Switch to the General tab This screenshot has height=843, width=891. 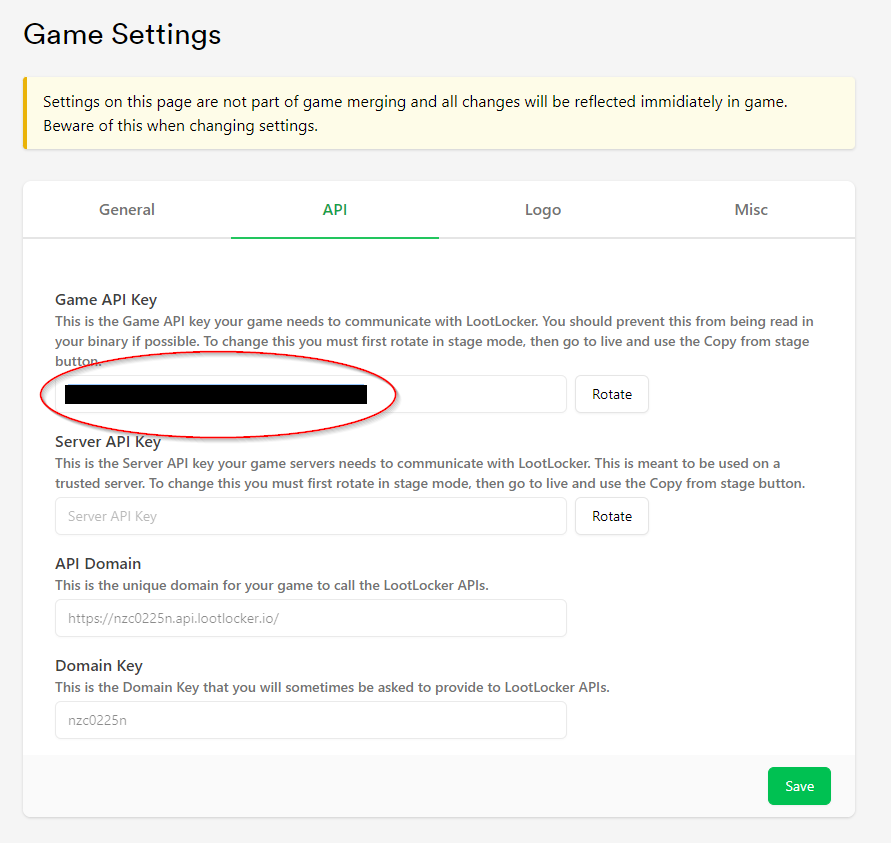(x=127, y=210)
